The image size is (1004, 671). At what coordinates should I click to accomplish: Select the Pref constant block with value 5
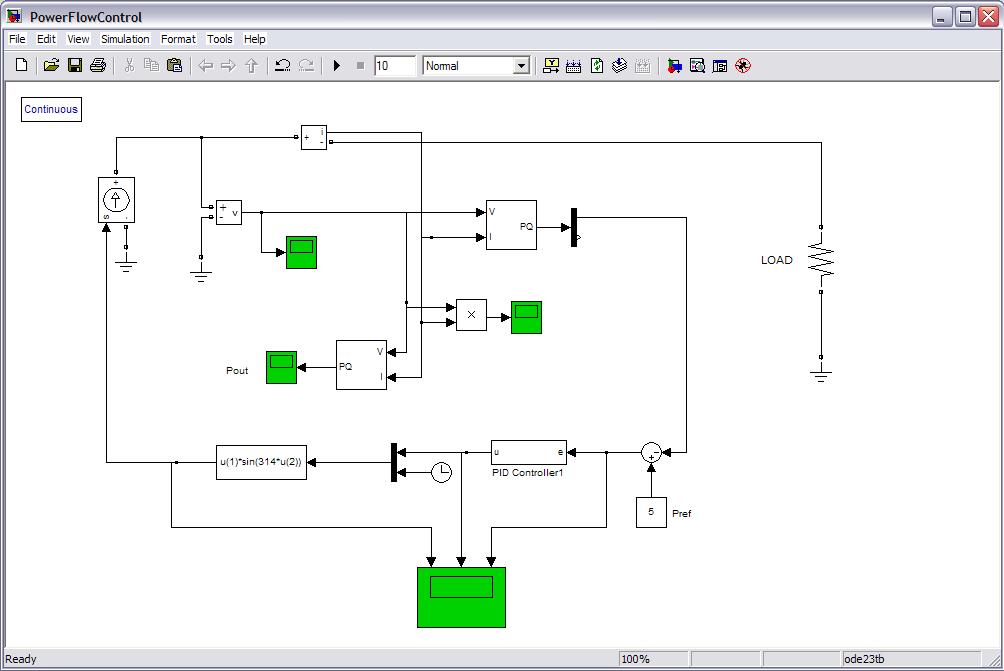click(651, 512)
